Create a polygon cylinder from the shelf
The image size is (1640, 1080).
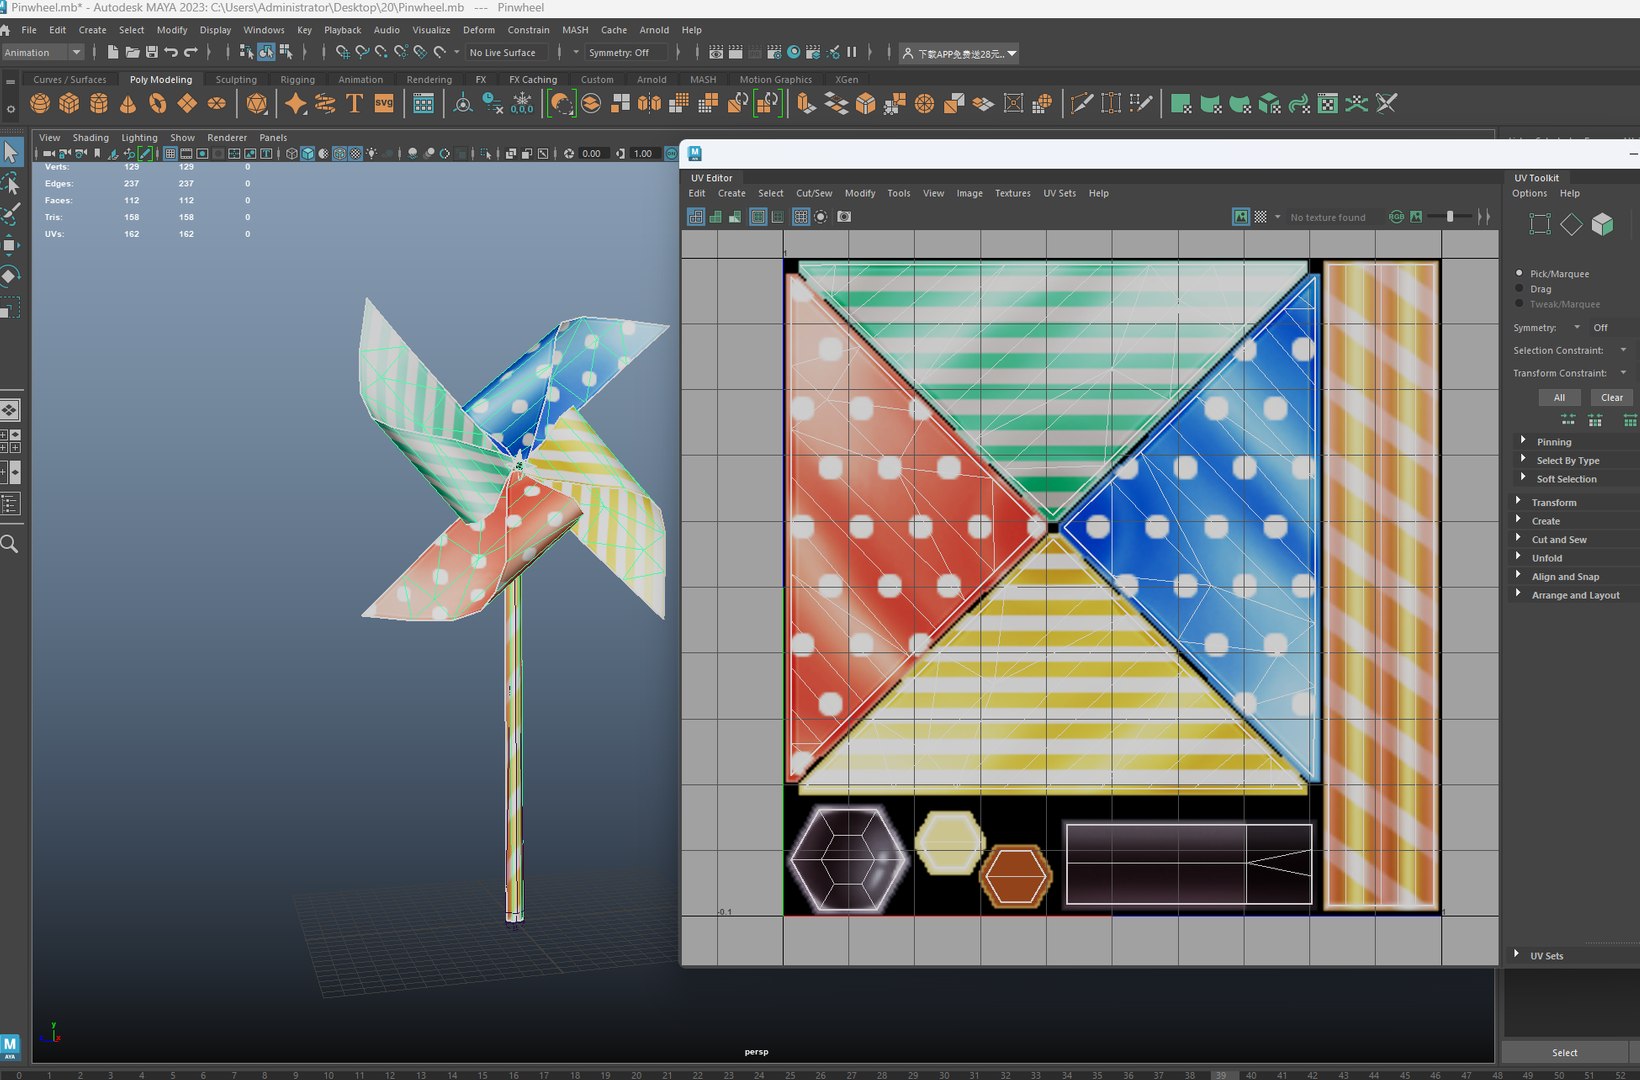coord(99,103)
